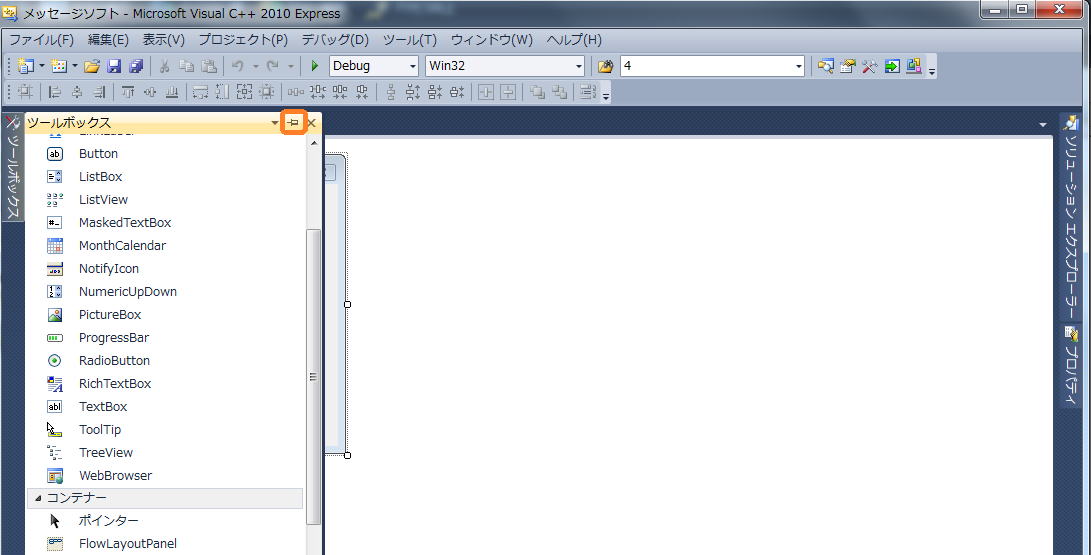1091x555 pixels.
Task: Click the Make Same Height icon
Action: point(223,92)
